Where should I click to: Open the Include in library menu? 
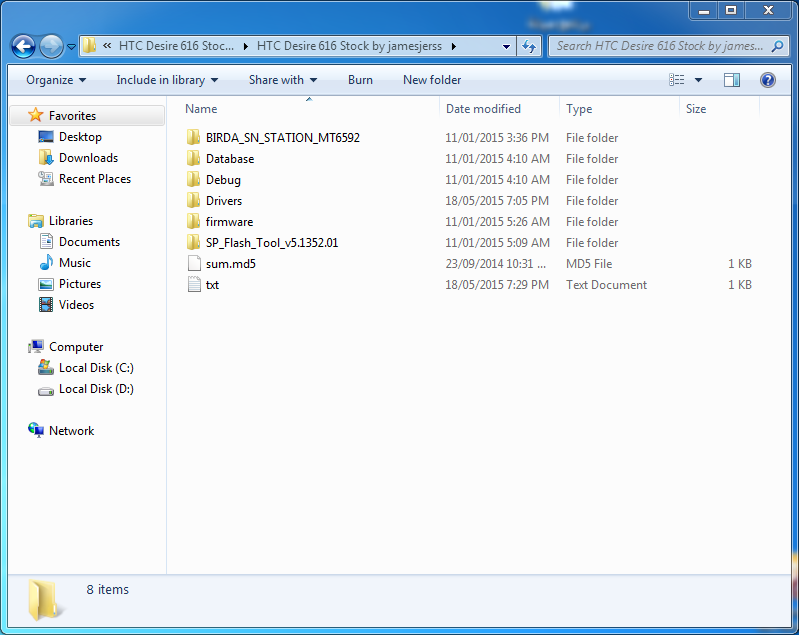click(167, 80)
